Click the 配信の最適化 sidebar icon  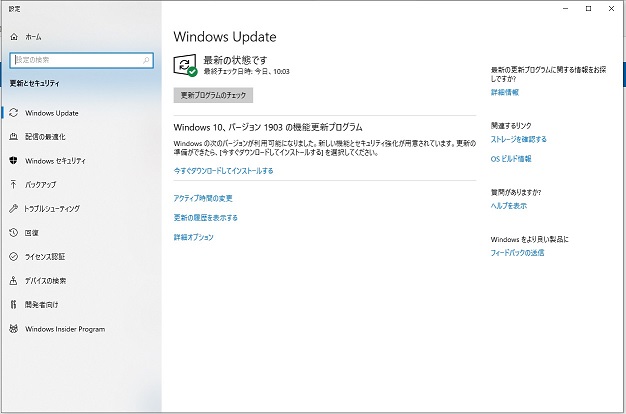14,137
